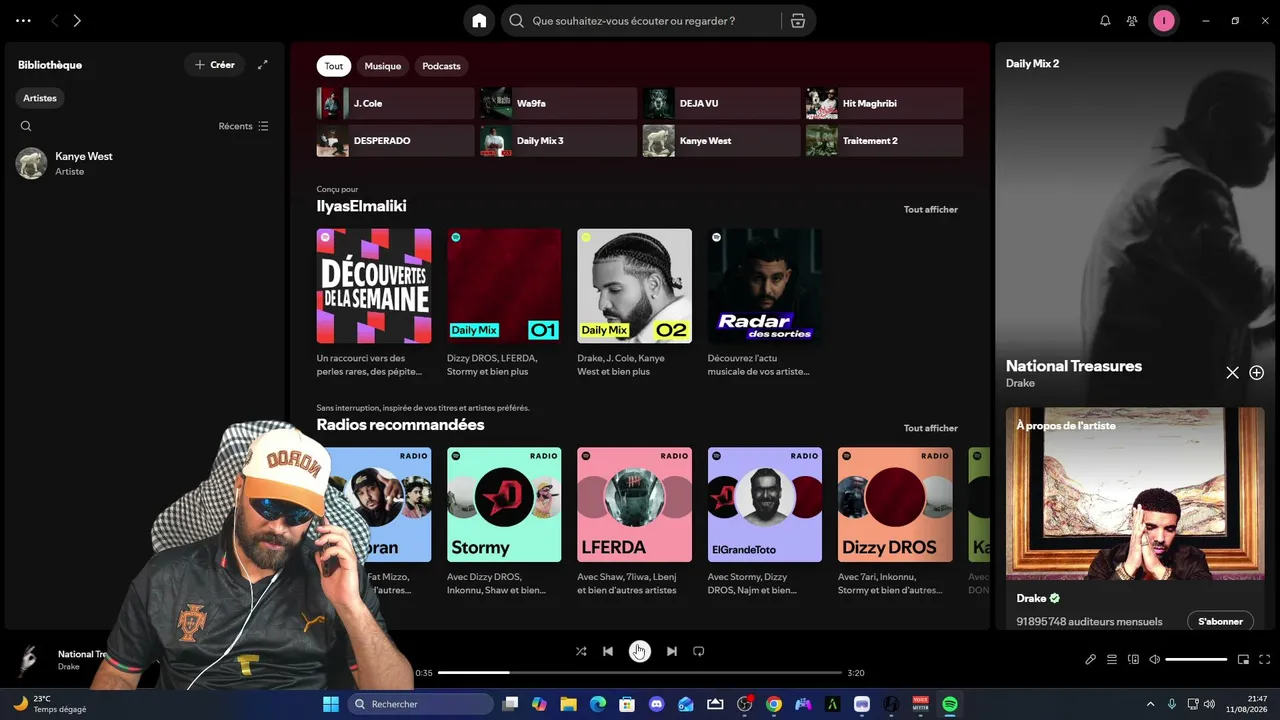Click the search input field
The image size is (1280, 720).
[640, 21]
